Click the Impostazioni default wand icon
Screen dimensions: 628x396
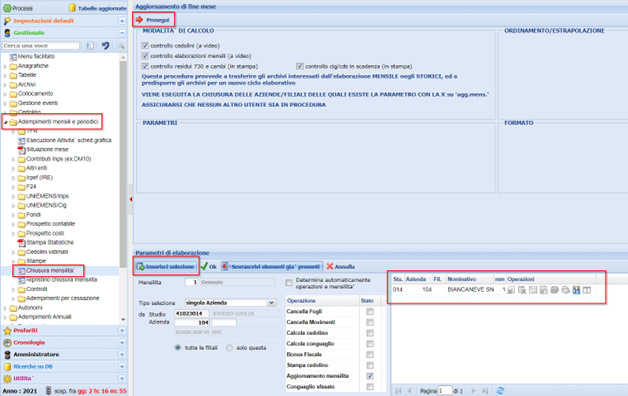pos(7,21)
